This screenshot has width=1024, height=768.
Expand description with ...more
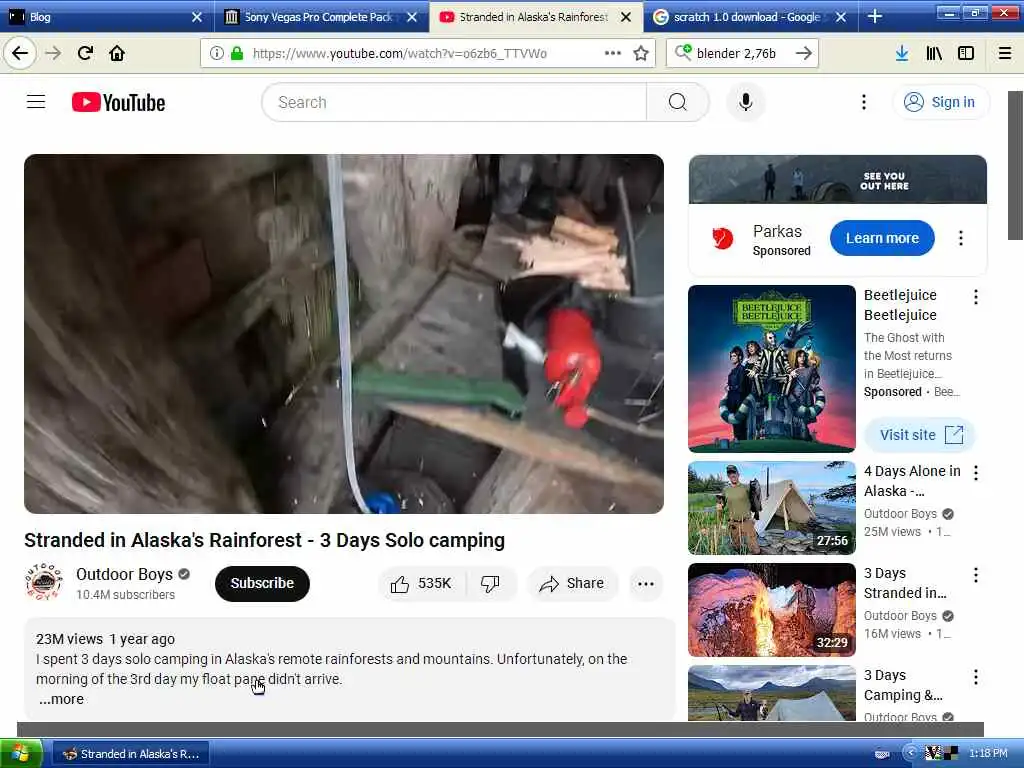pyautogui.click(x=61, y=699)
